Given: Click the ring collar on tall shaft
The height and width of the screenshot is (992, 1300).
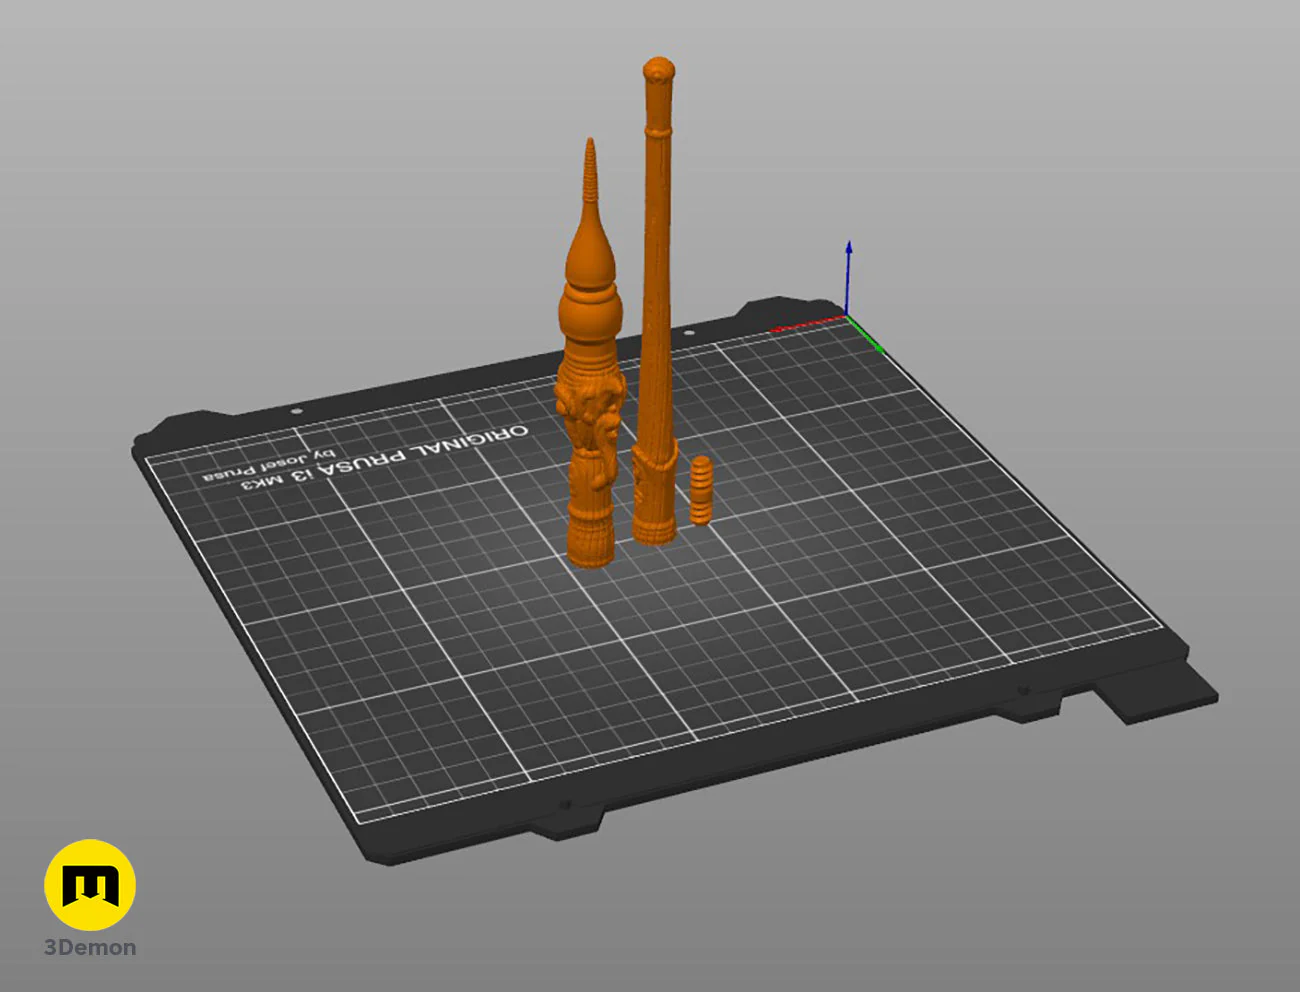Looking at the screenshot, I should 658,132.
